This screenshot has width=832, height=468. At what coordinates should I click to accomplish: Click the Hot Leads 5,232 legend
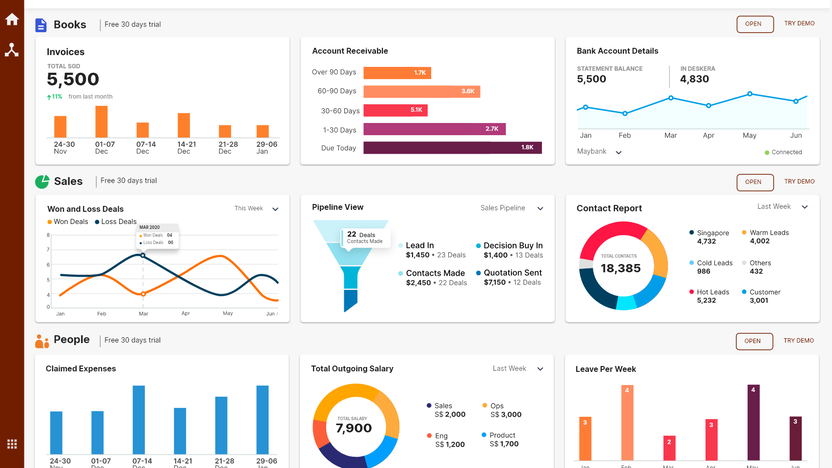709,296
